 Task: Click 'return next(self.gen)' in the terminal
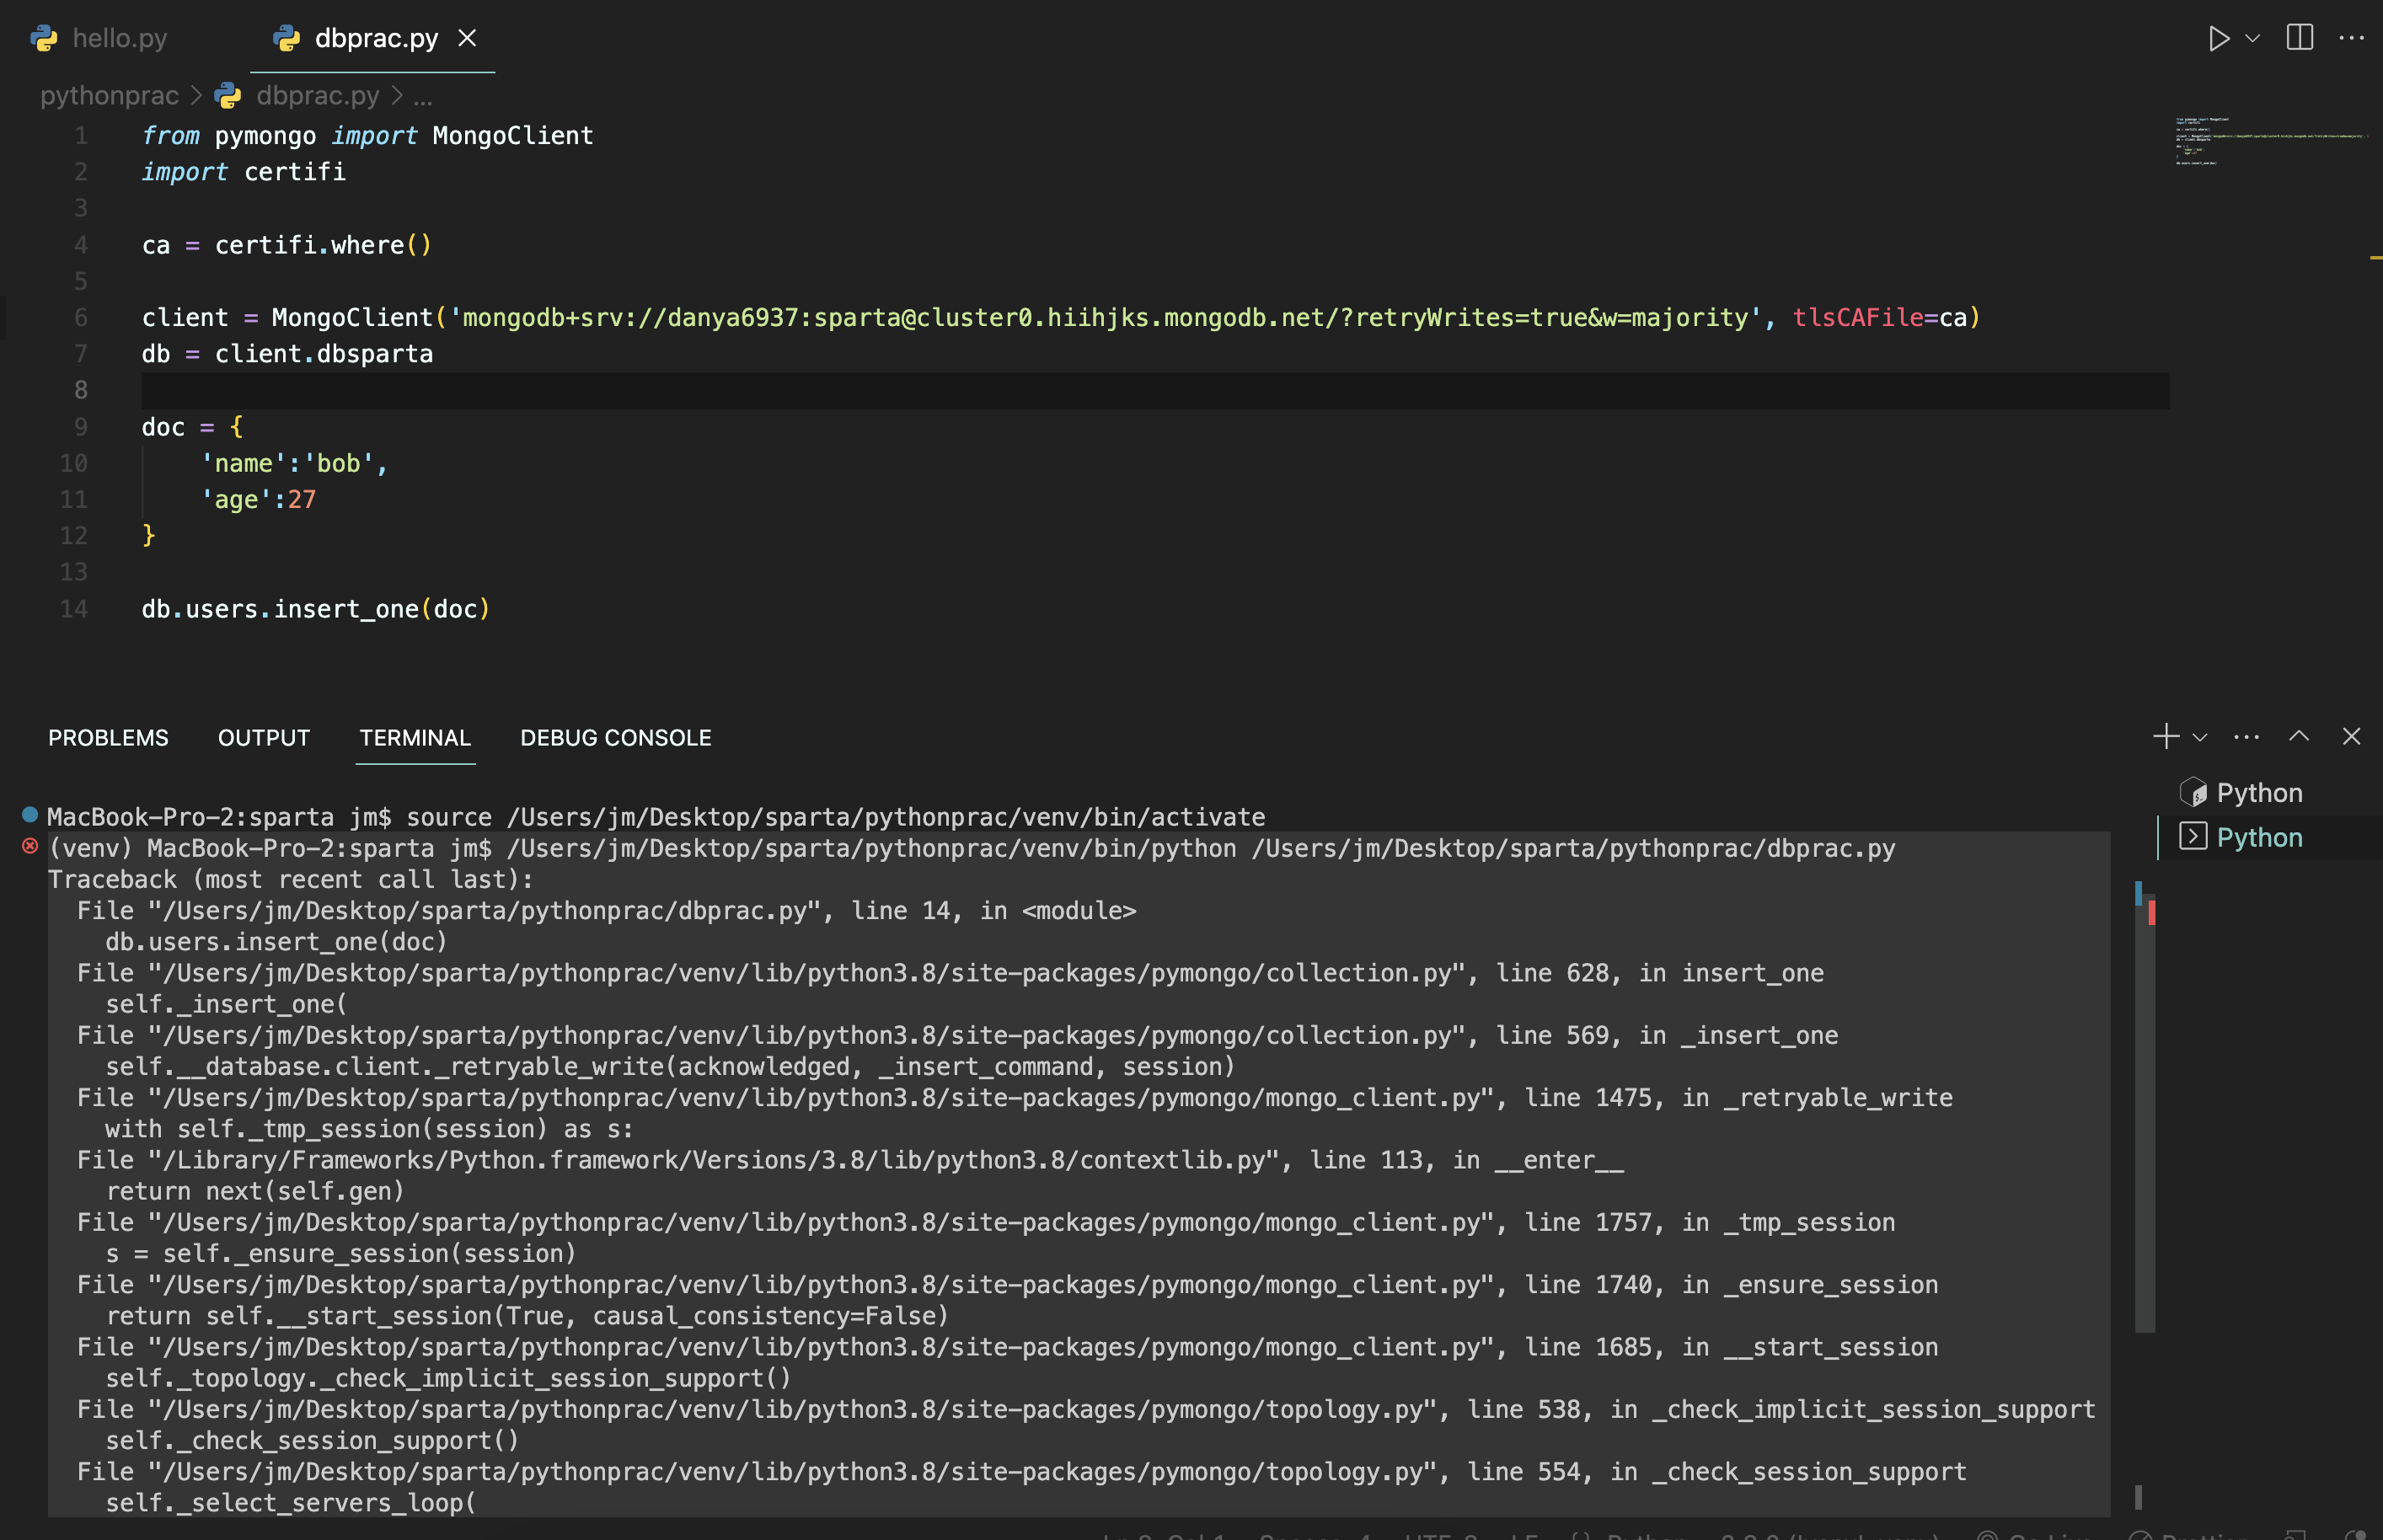point(255,1191)
